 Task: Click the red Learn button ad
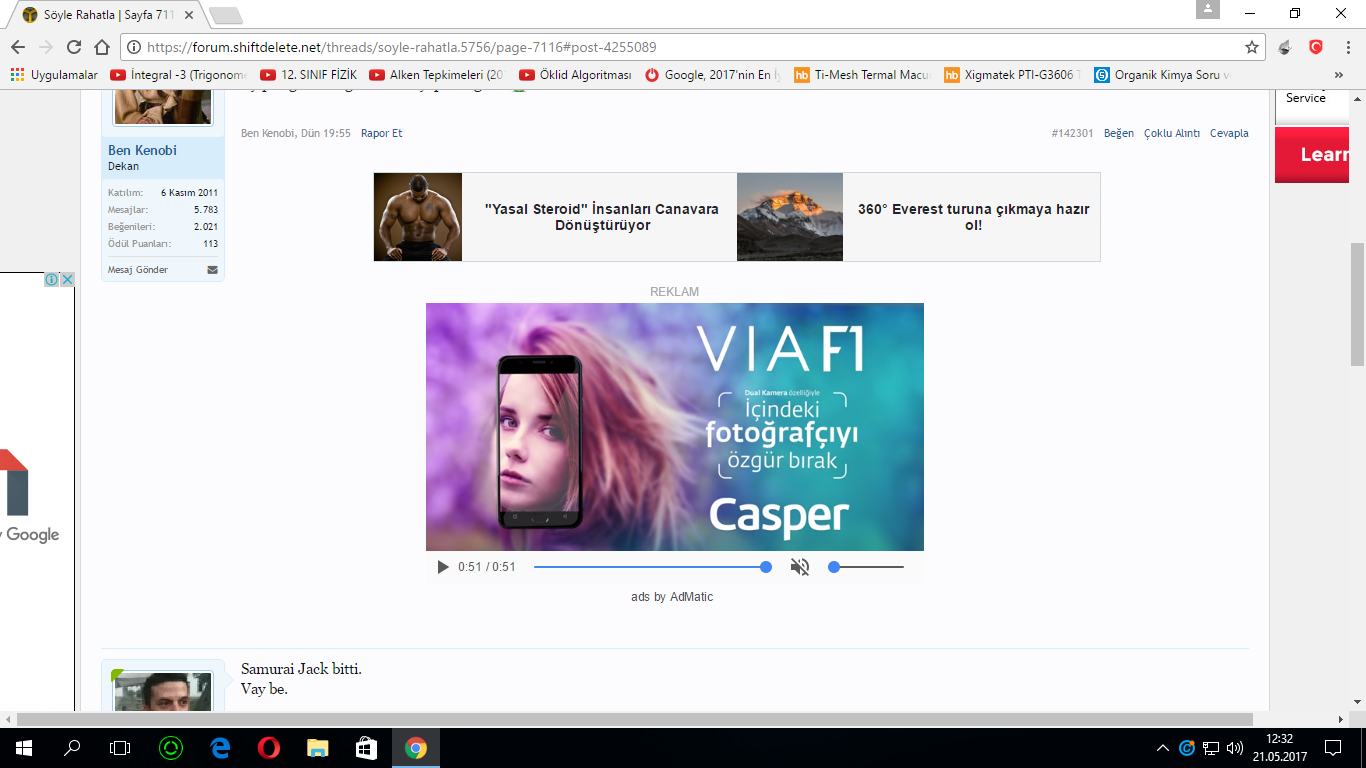(1312, 155)
